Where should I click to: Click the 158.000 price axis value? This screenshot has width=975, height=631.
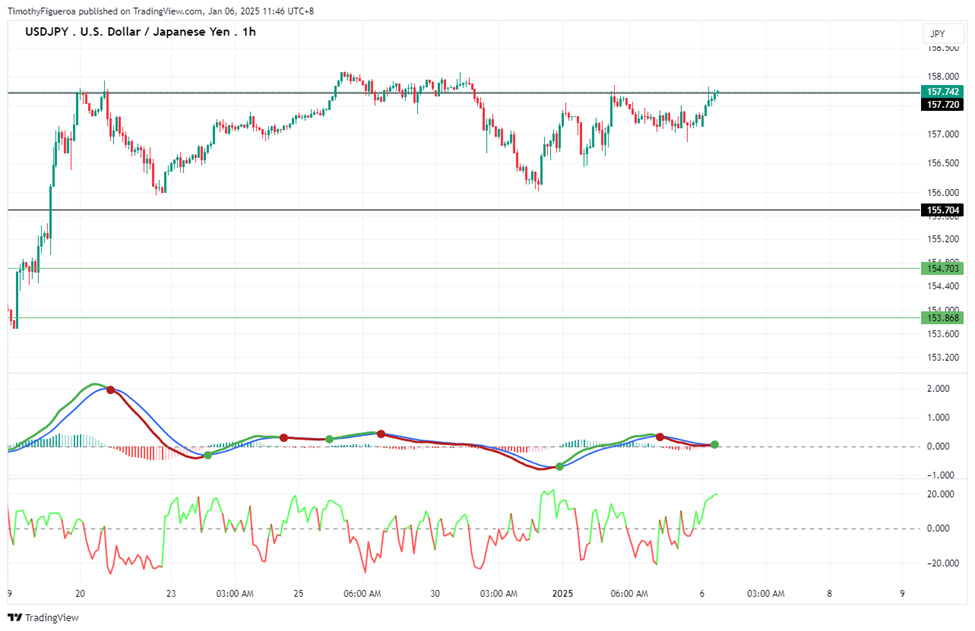point(943,76)
